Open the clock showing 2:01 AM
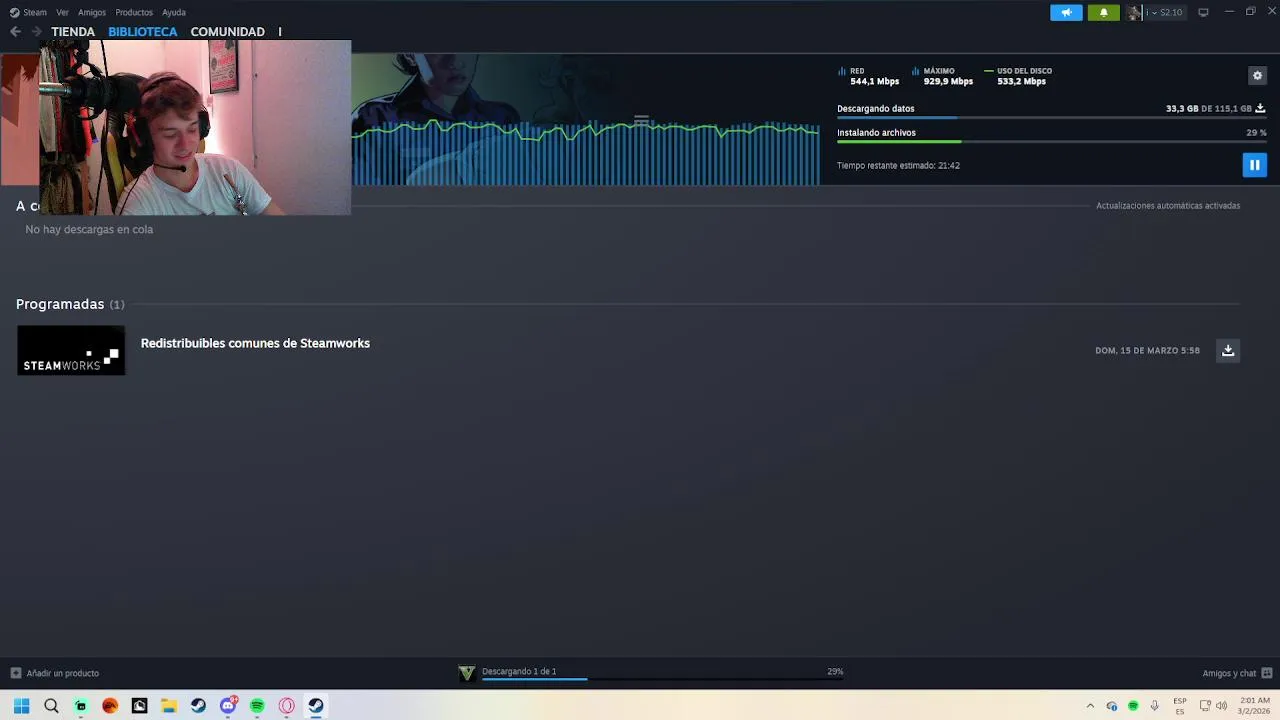This screenshot has width=1280, height=720. pyautogui.click(x=1254, y=706)
